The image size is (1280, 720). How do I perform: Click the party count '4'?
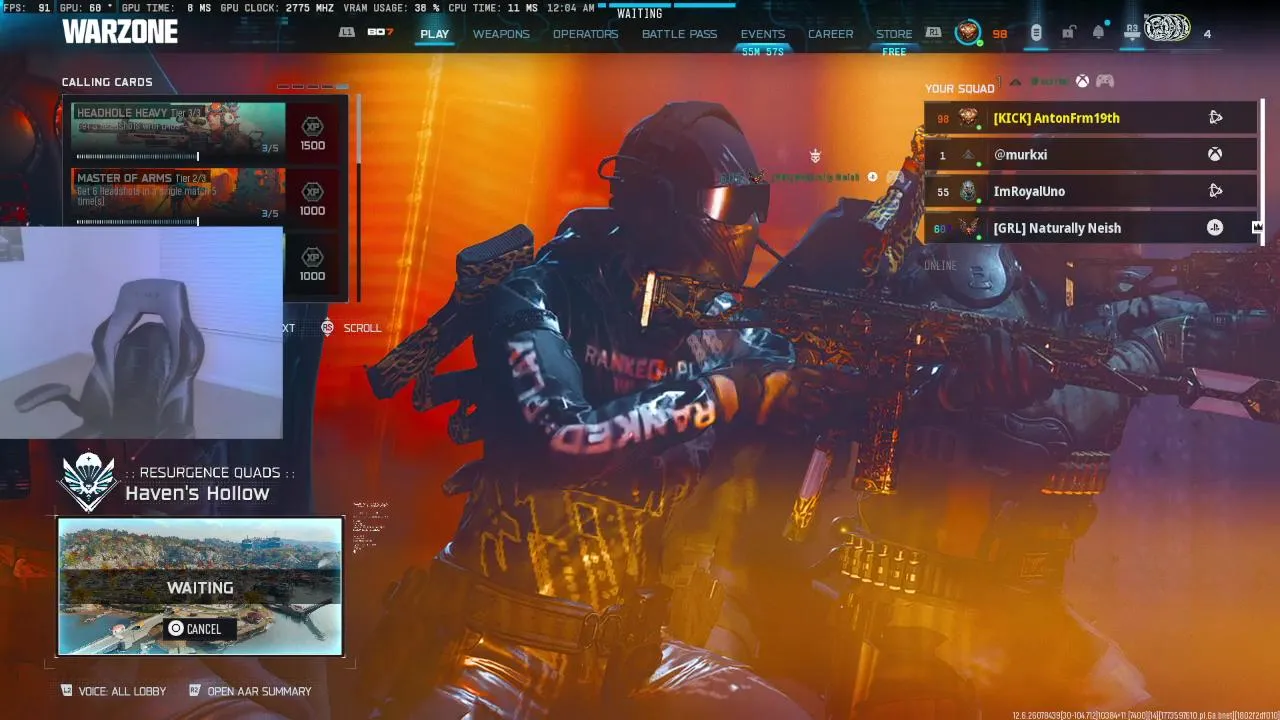[1207, 34]
